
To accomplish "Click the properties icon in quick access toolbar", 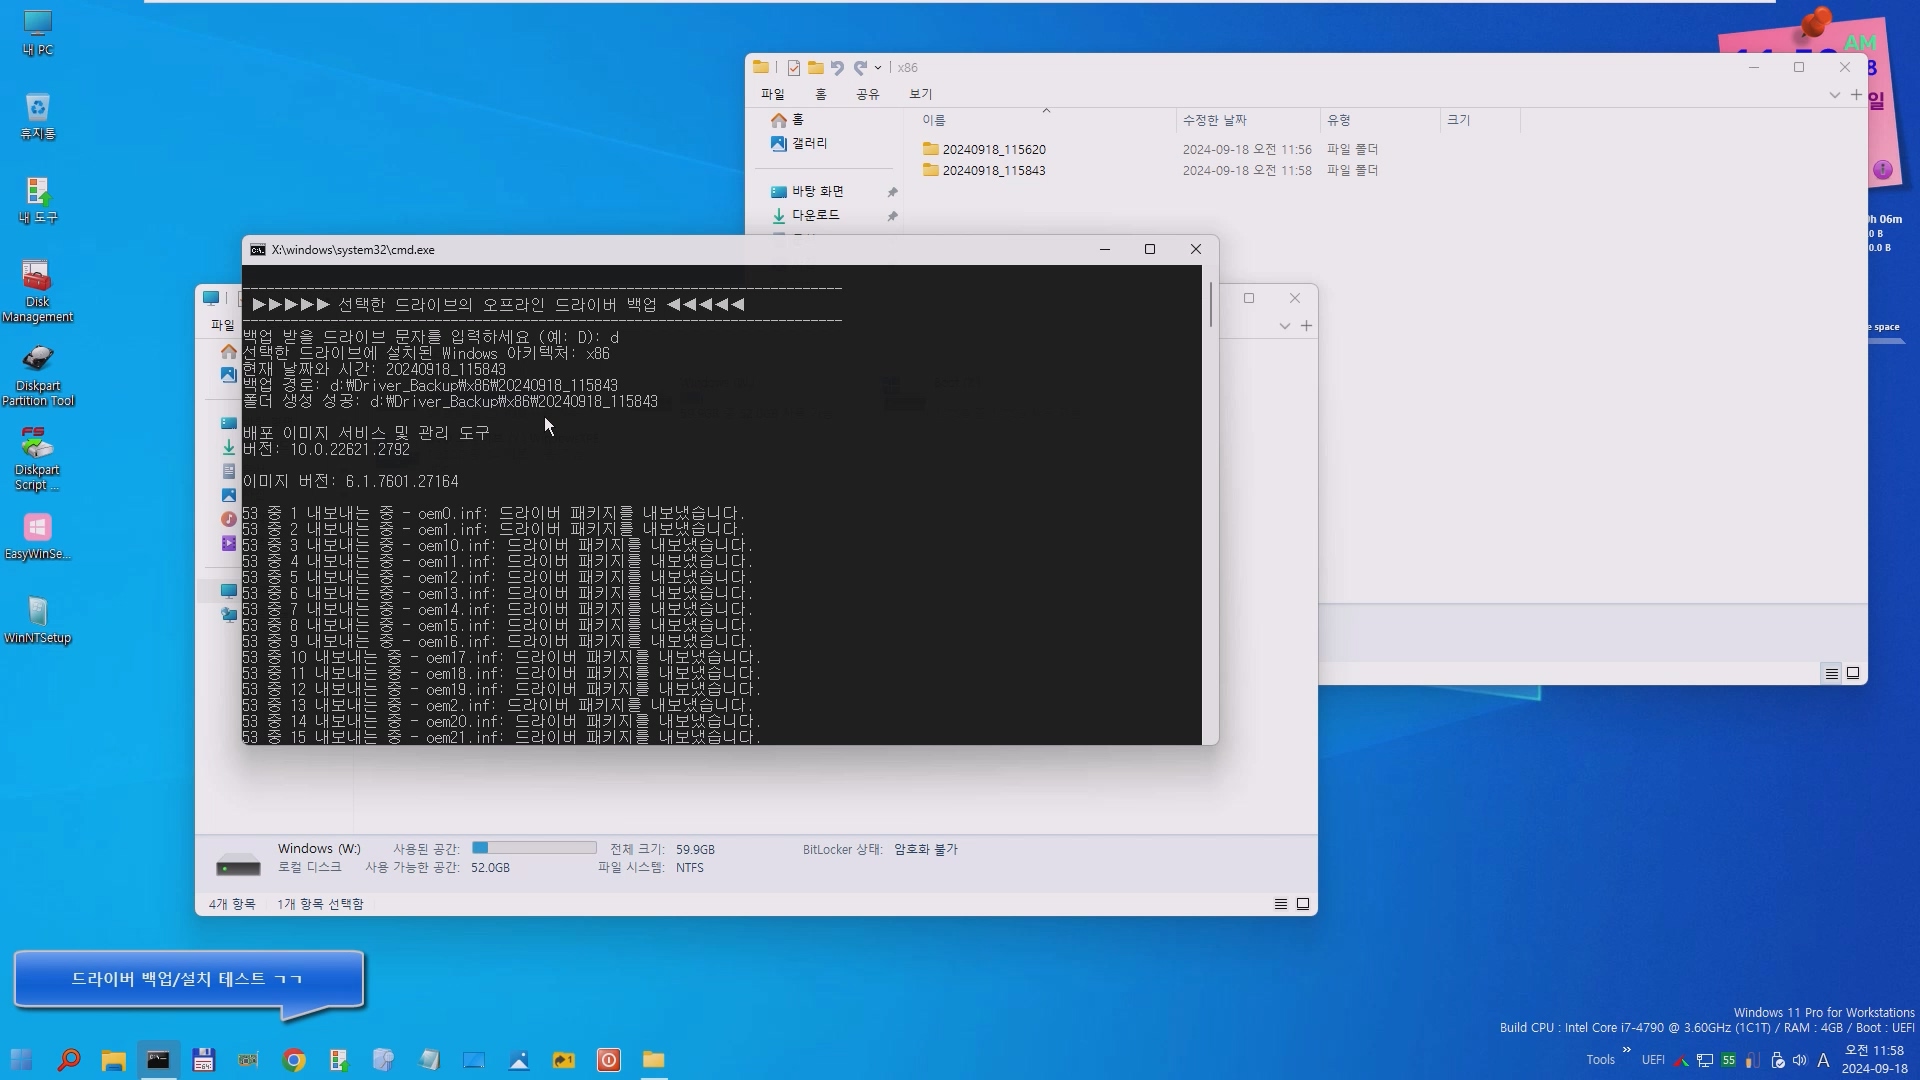I will pyautogui.click(x=793, y=68).
